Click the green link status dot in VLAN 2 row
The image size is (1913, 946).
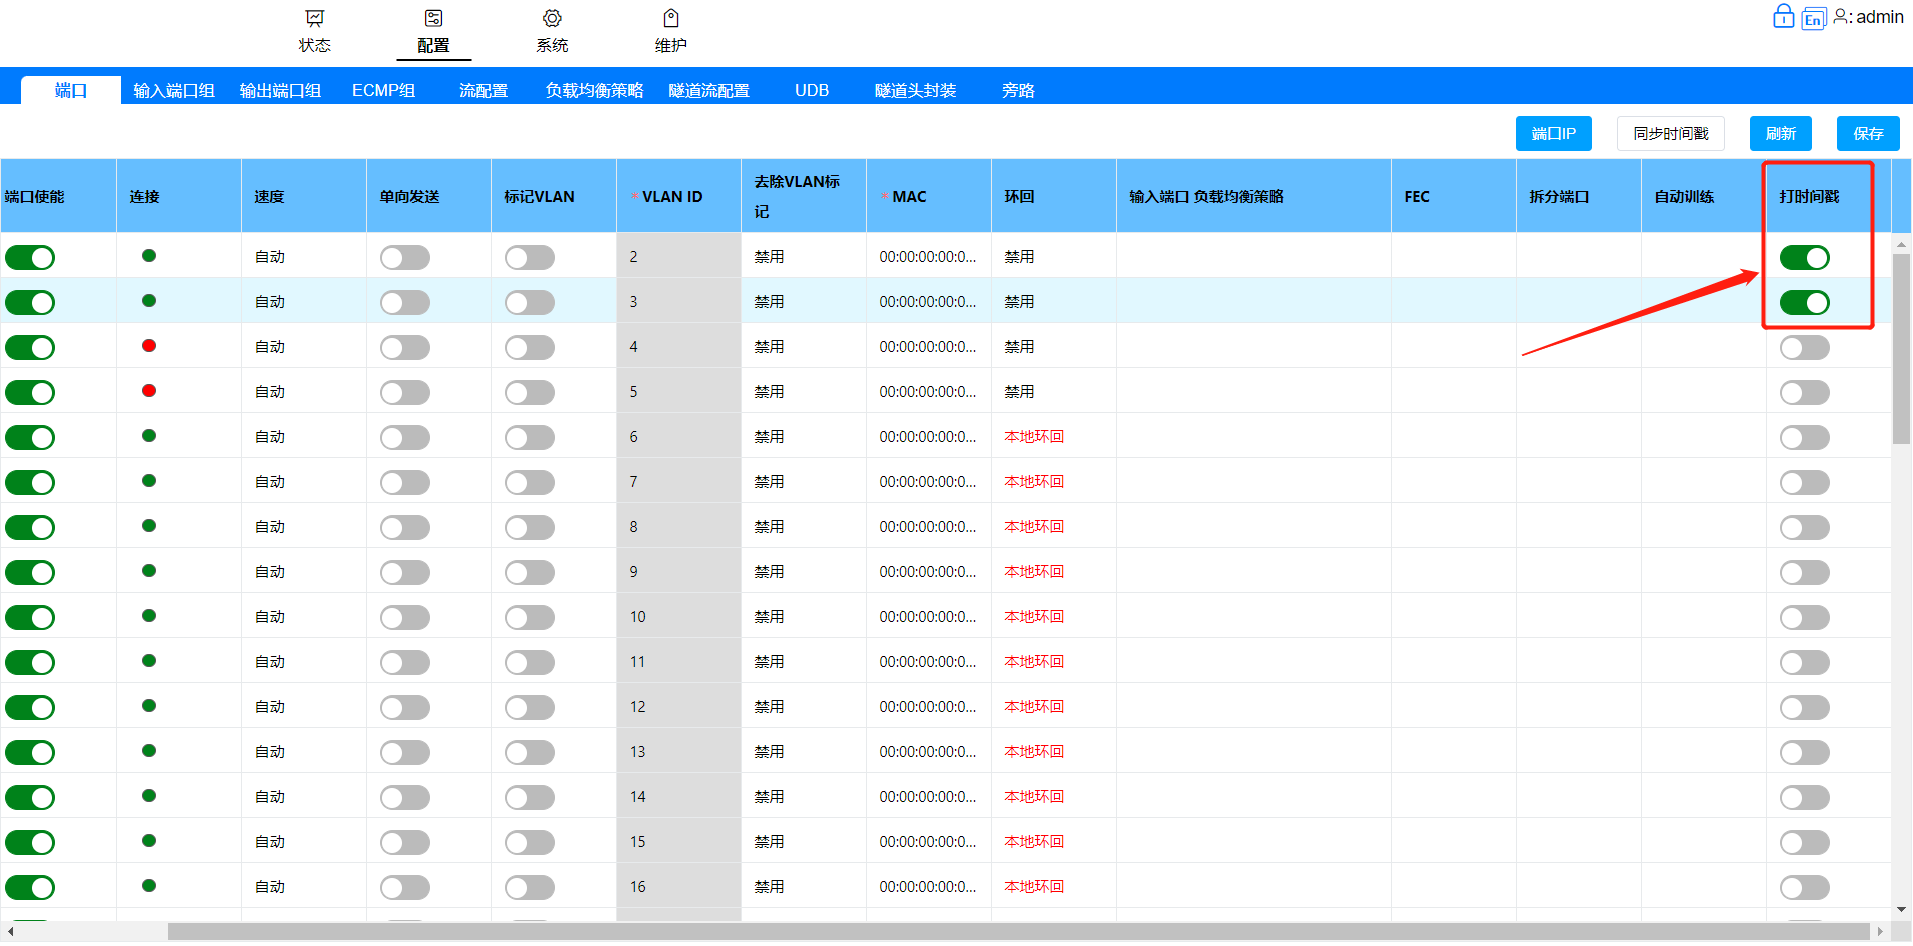click(149, 256)
